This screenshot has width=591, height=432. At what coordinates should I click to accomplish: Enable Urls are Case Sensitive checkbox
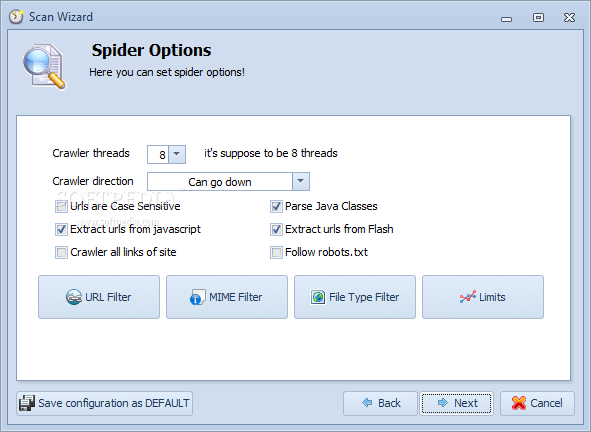[x=61, y=206]
